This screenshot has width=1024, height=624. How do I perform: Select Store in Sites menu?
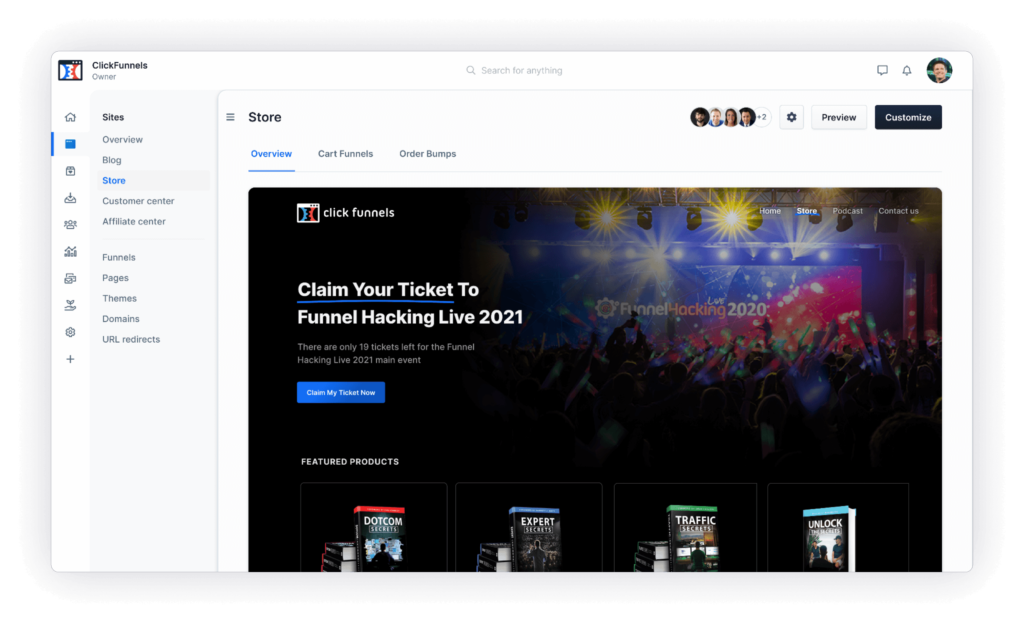(x=153, y=181)
